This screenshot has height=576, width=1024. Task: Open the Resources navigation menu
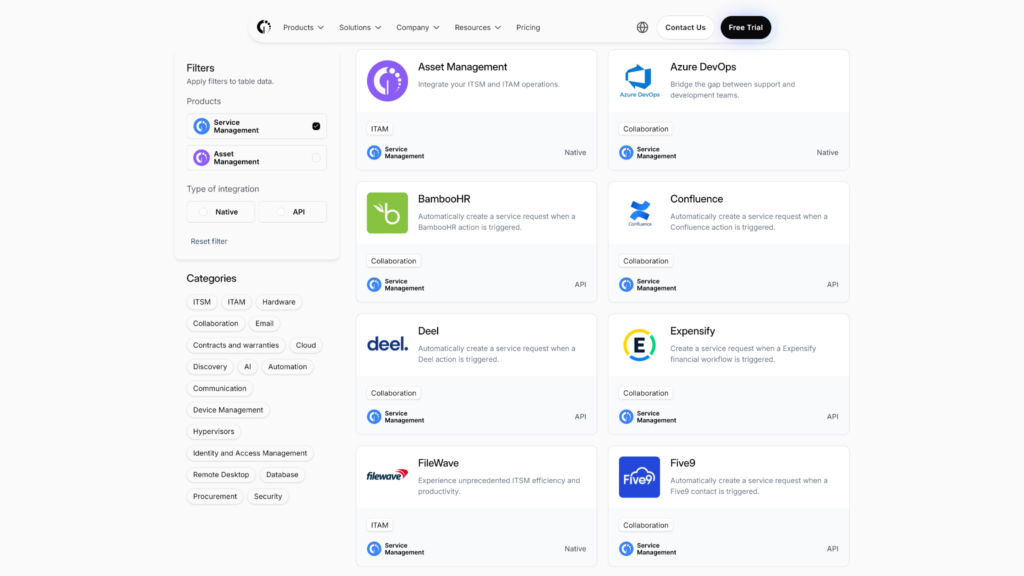click(478, 27)
